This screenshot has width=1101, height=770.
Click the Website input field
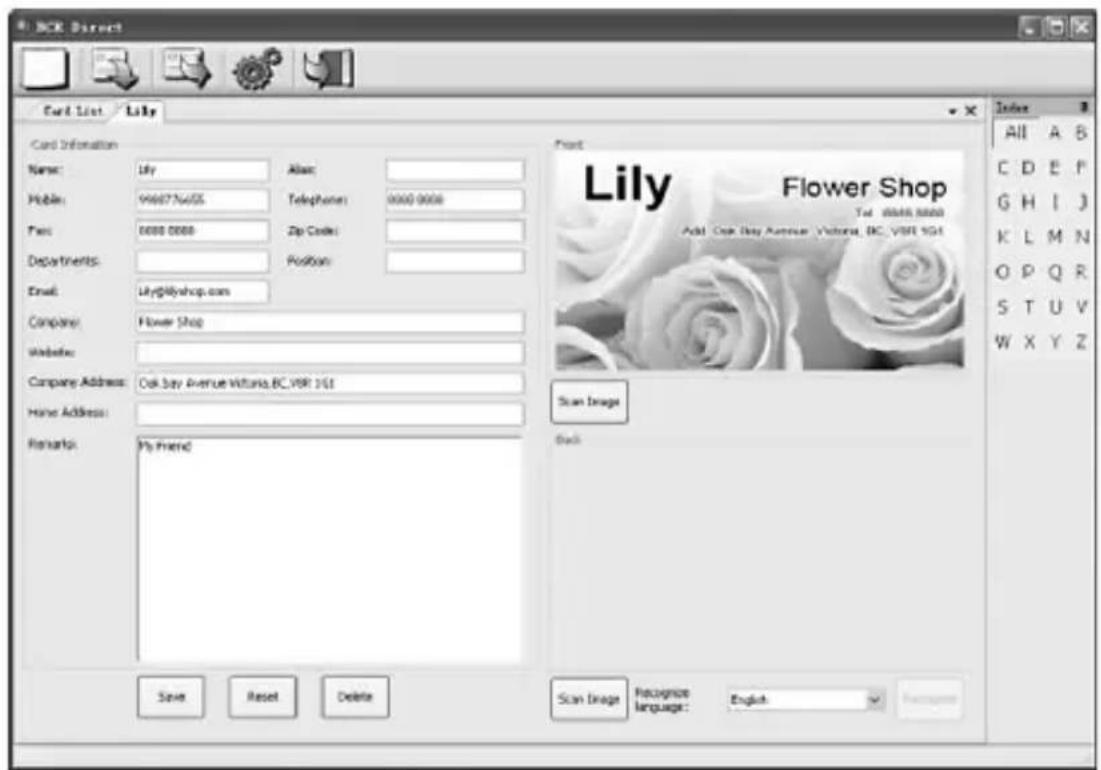pos(329,352)
